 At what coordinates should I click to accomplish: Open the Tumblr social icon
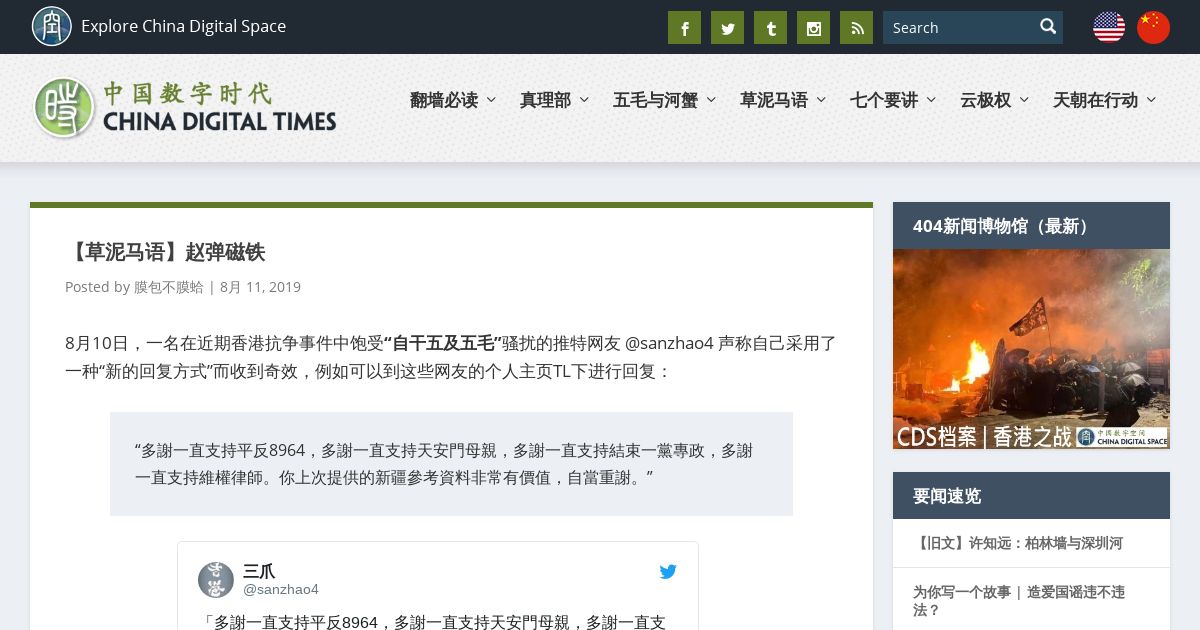[x=770, y=28]
